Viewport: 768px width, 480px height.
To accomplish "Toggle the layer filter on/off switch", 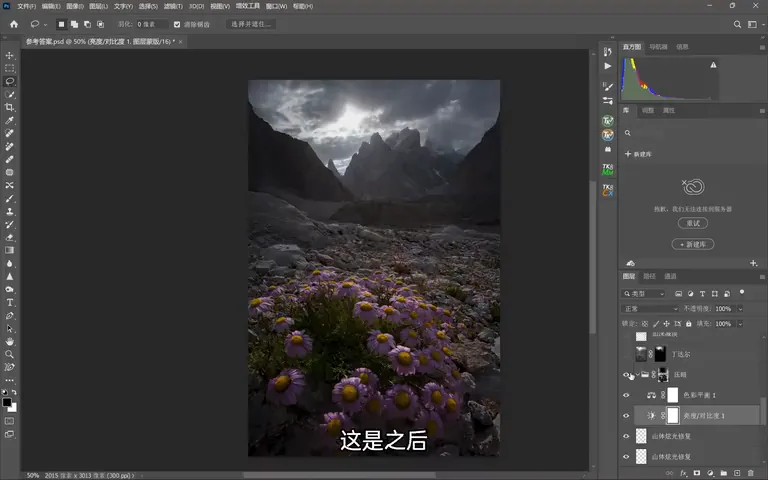I will pyautogui.click(x=742, y=293).
